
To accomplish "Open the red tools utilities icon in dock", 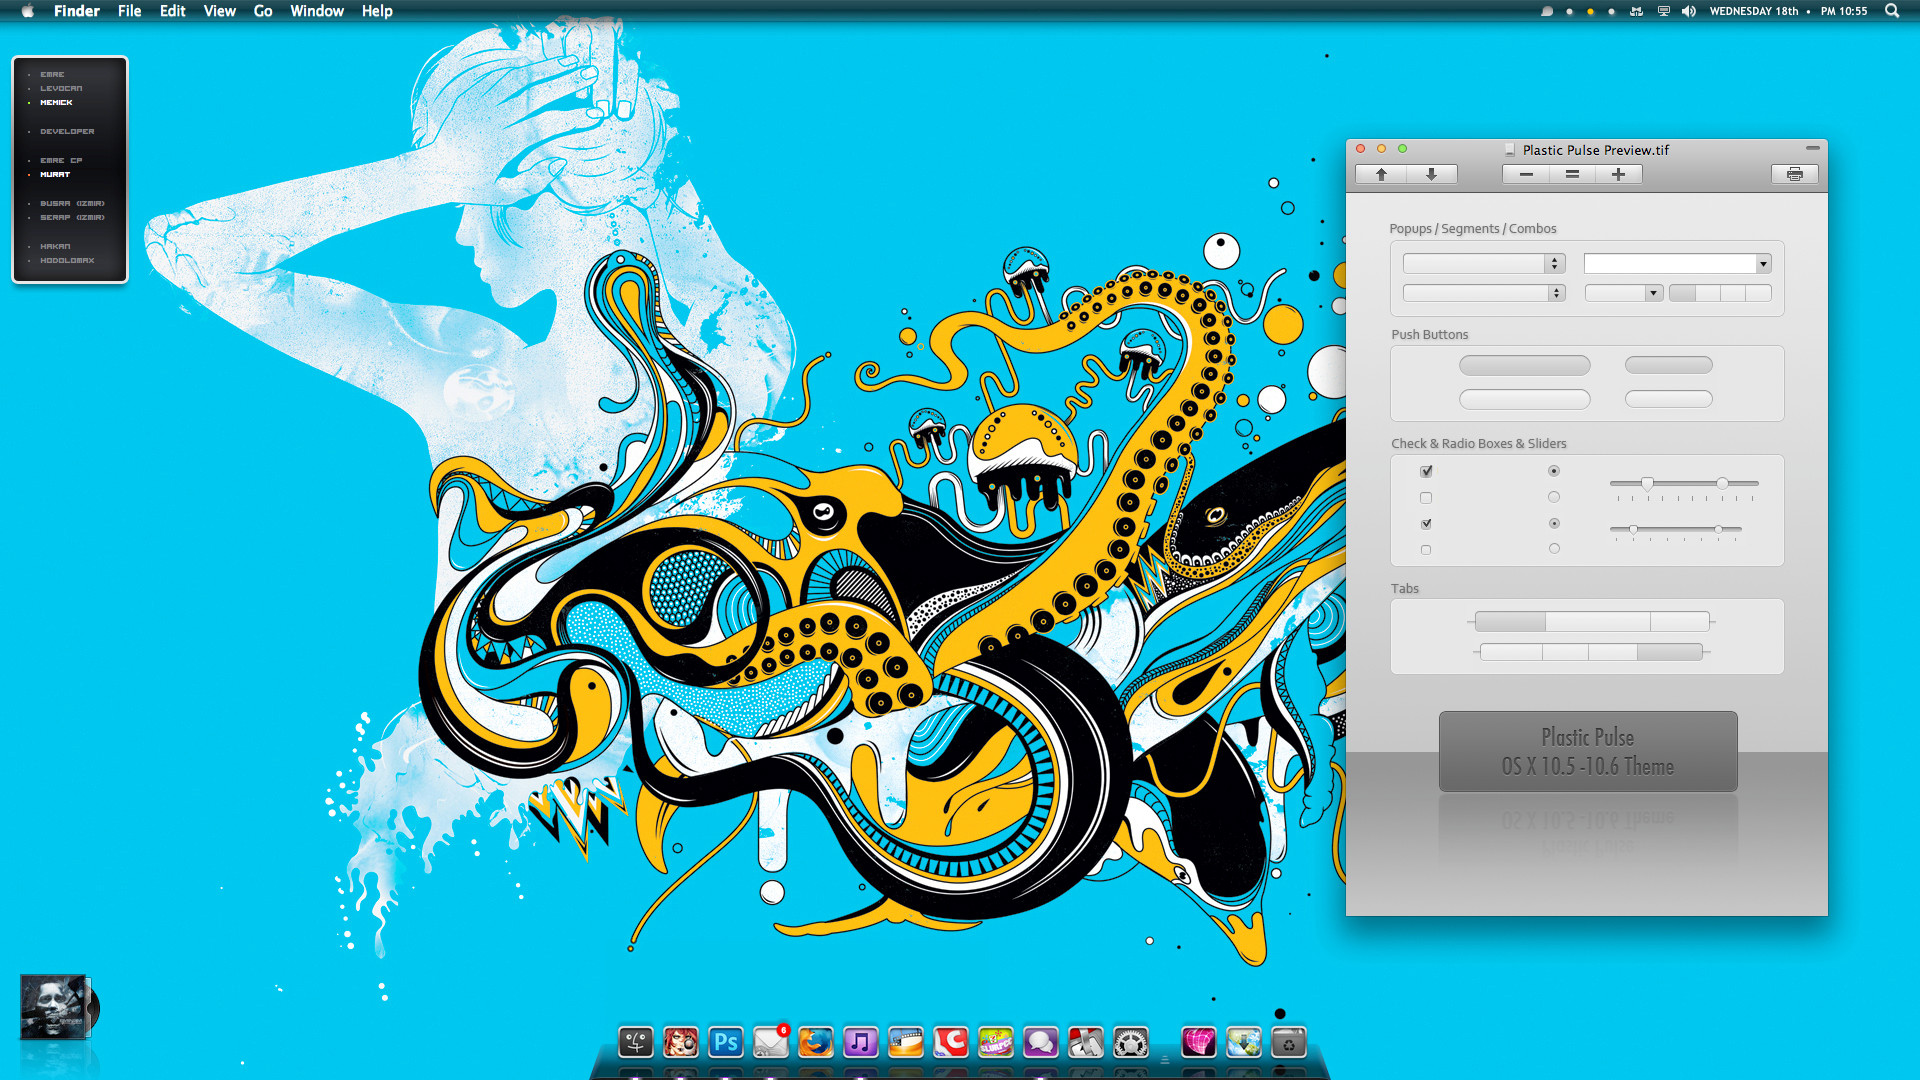I will pyautogui.click(x=1086, y=1043).
